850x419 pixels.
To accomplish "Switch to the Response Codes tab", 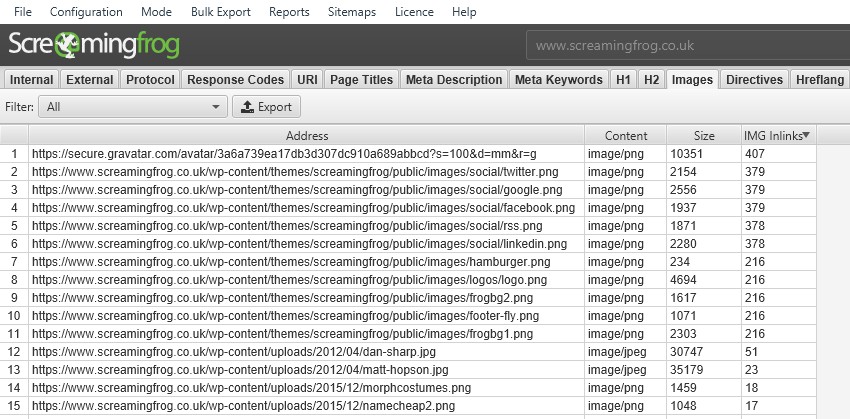I will tap(235, 80).
